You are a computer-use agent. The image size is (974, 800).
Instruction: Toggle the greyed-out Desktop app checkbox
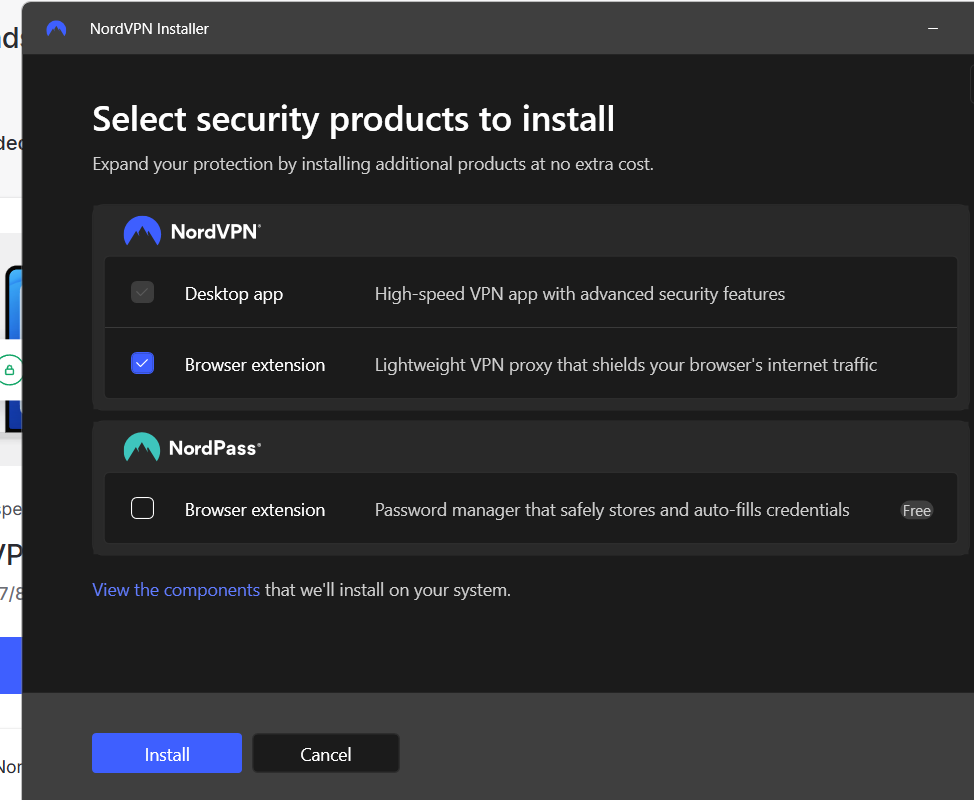143,293
